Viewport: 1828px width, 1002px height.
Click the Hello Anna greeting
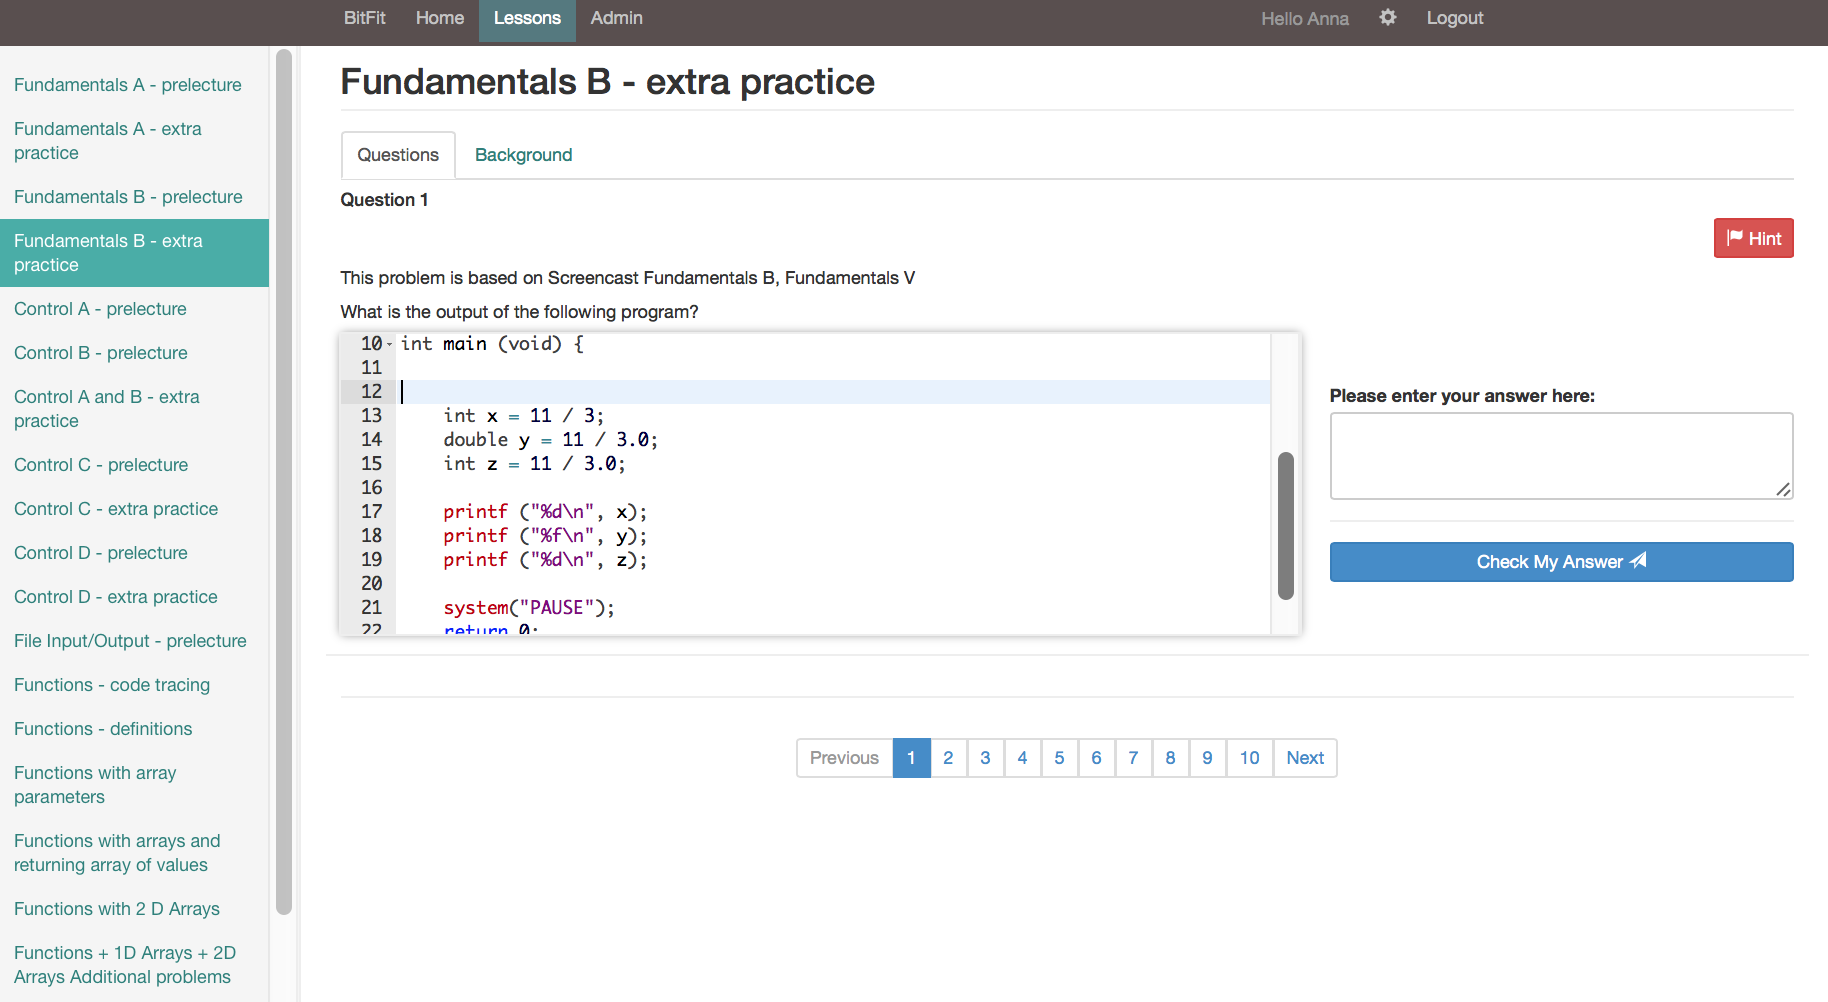coord(1304,18)
